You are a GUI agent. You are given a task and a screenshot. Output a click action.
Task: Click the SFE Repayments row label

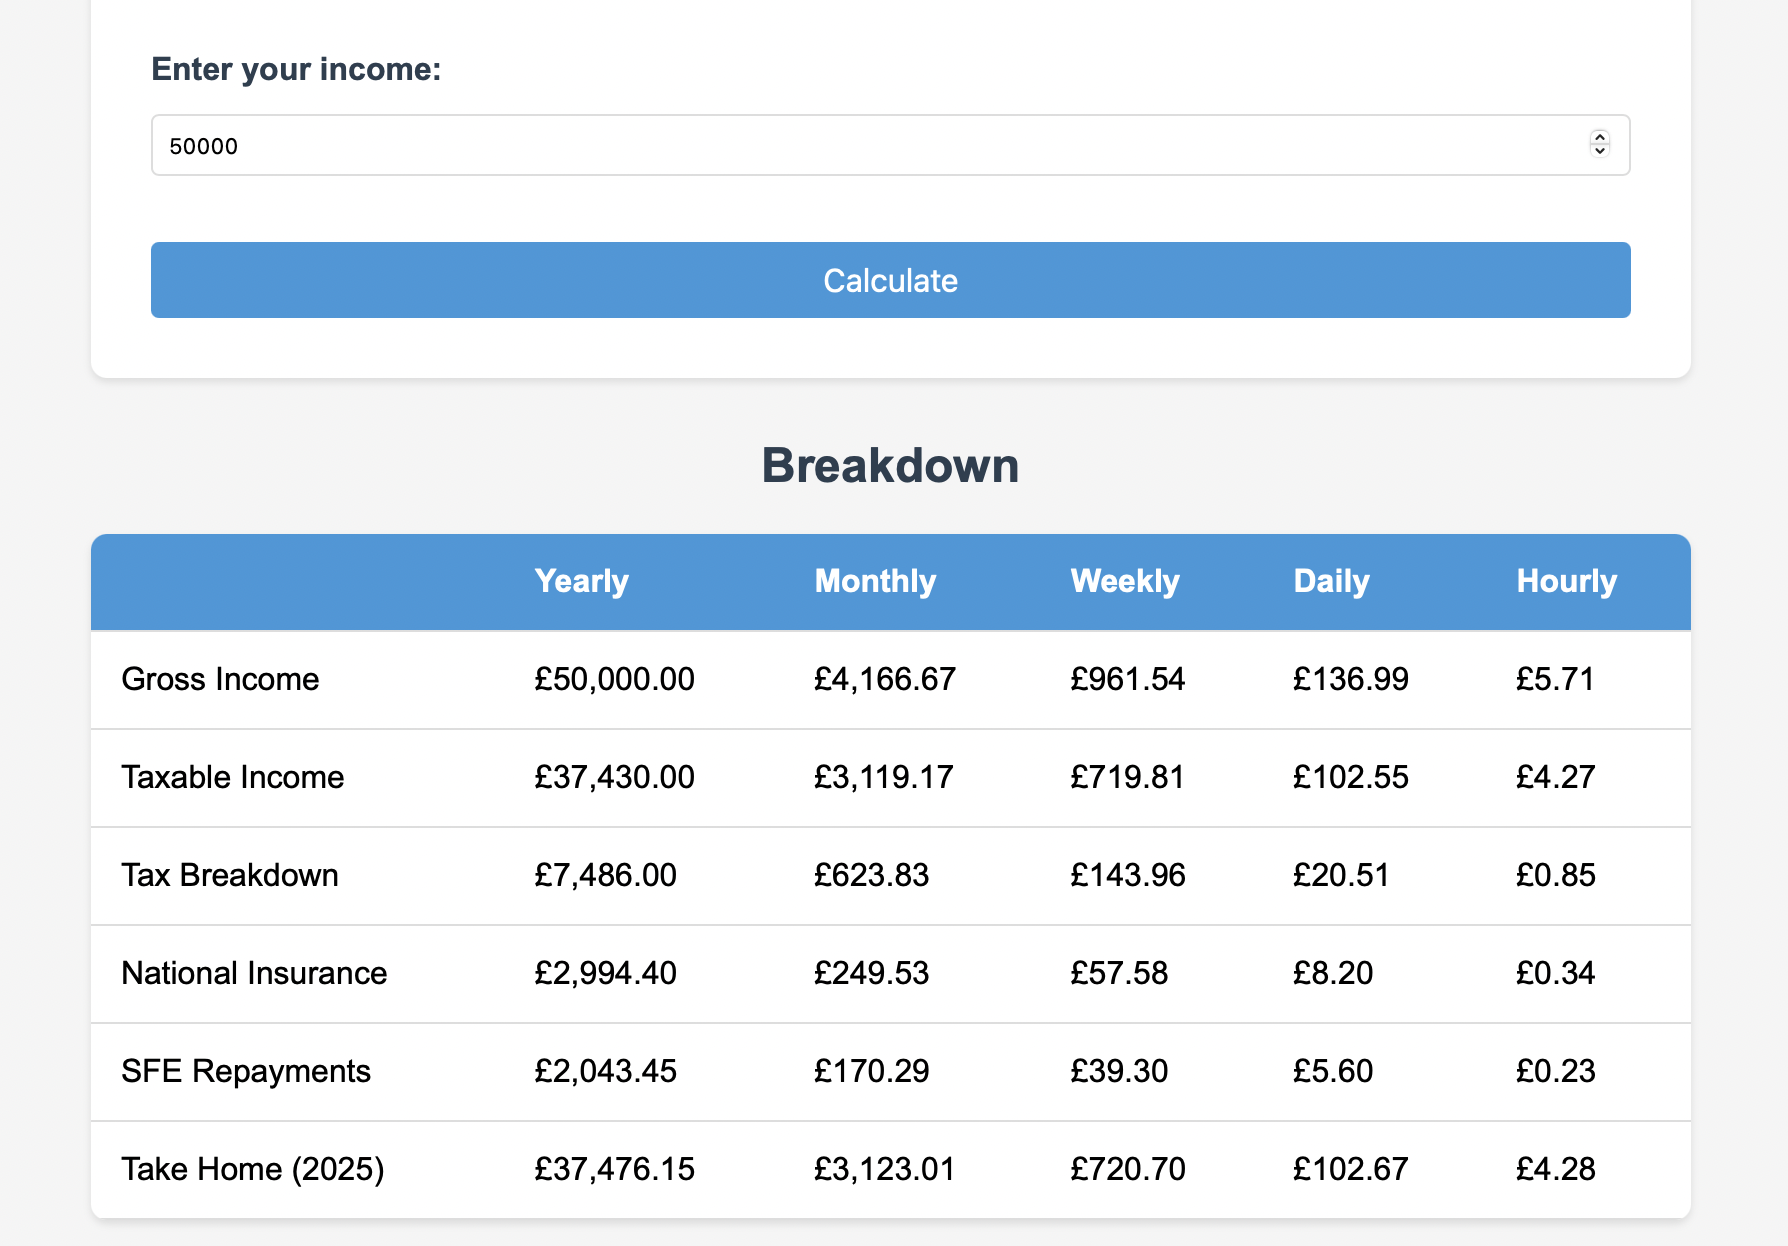pyautogui.click(x=245, y=1071)
